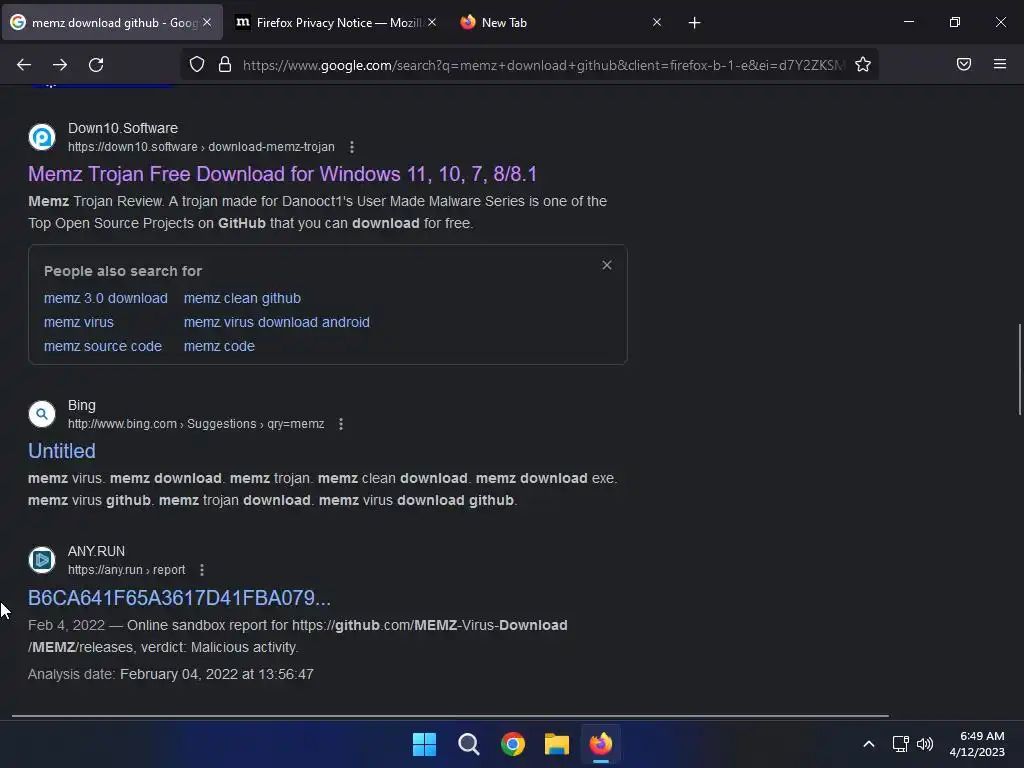
Task: Click the Bing result favicon
Action: pos(42,414)
